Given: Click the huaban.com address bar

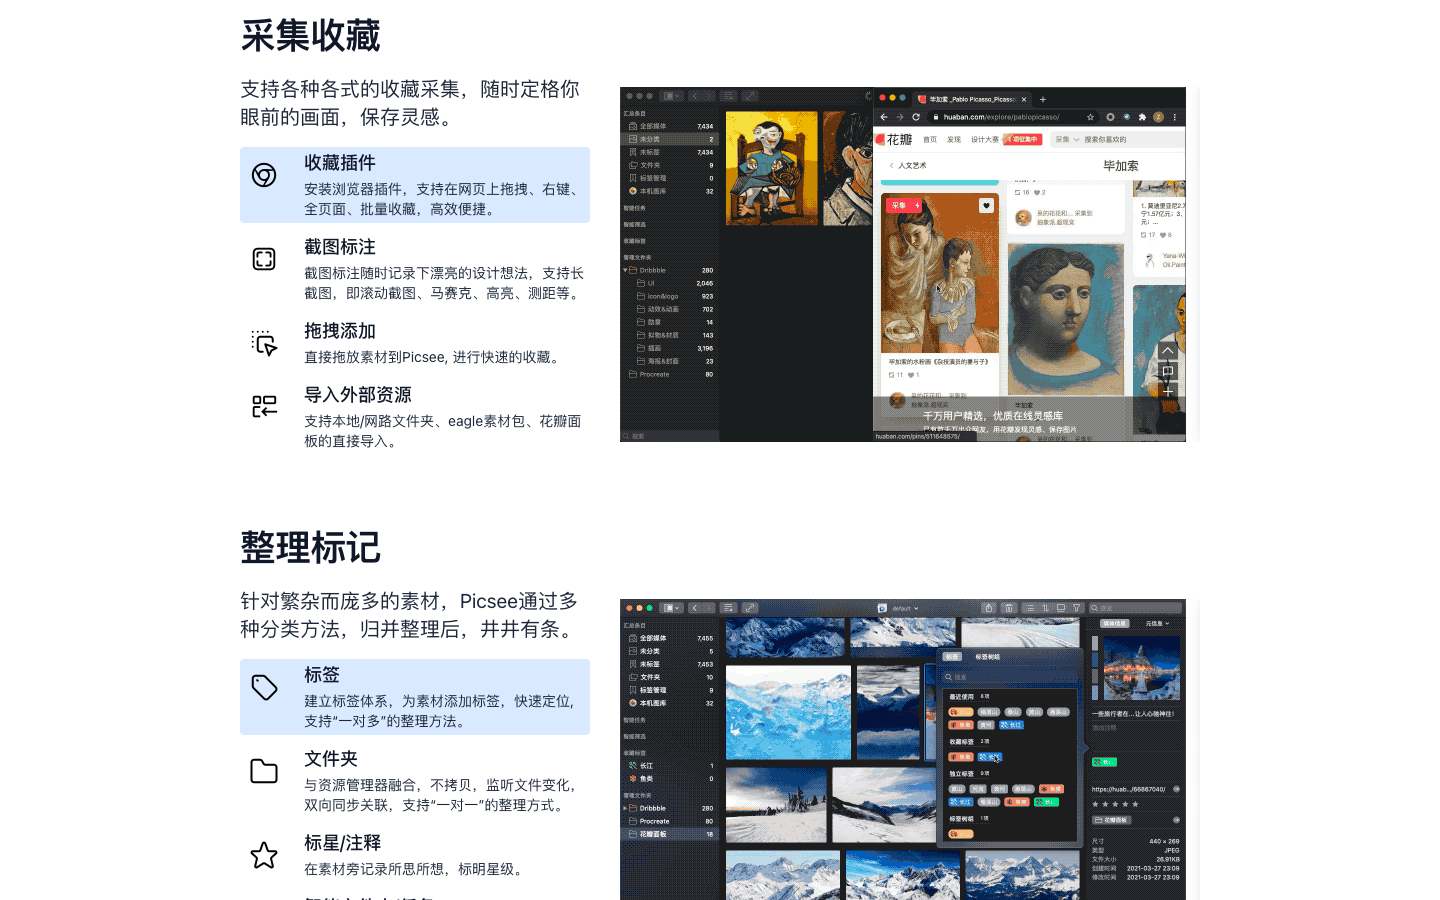Looking at the screenshot, I should 1012,117.
